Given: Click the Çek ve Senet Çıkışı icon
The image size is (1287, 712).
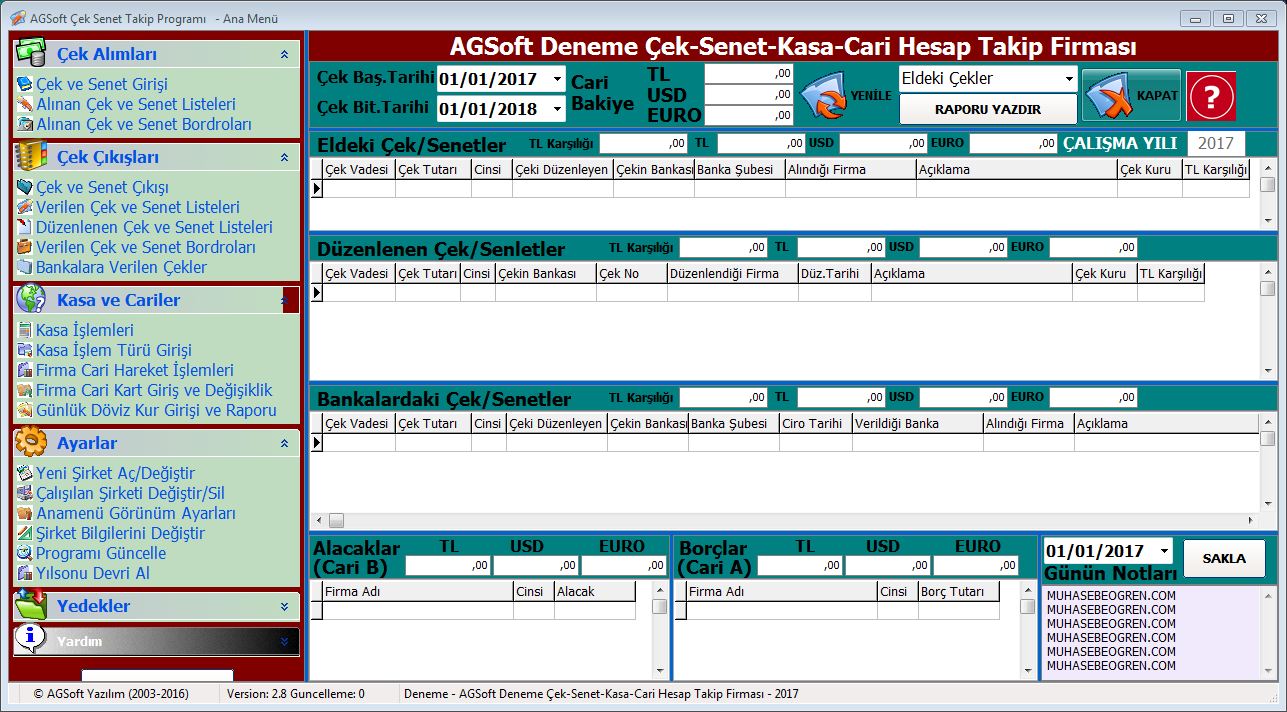Looking at the screenshot, I should coord(25,188).
